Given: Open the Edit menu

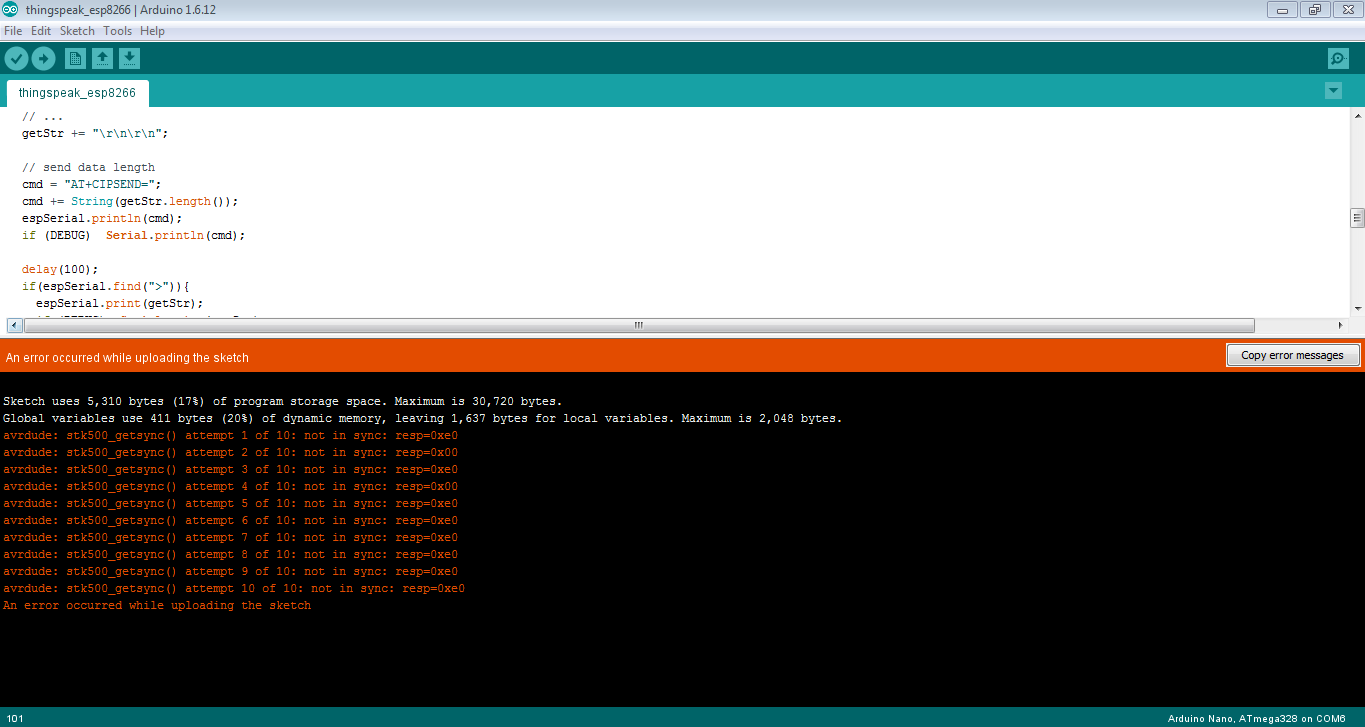Looking at the screenshot, I should click(41, 31).
